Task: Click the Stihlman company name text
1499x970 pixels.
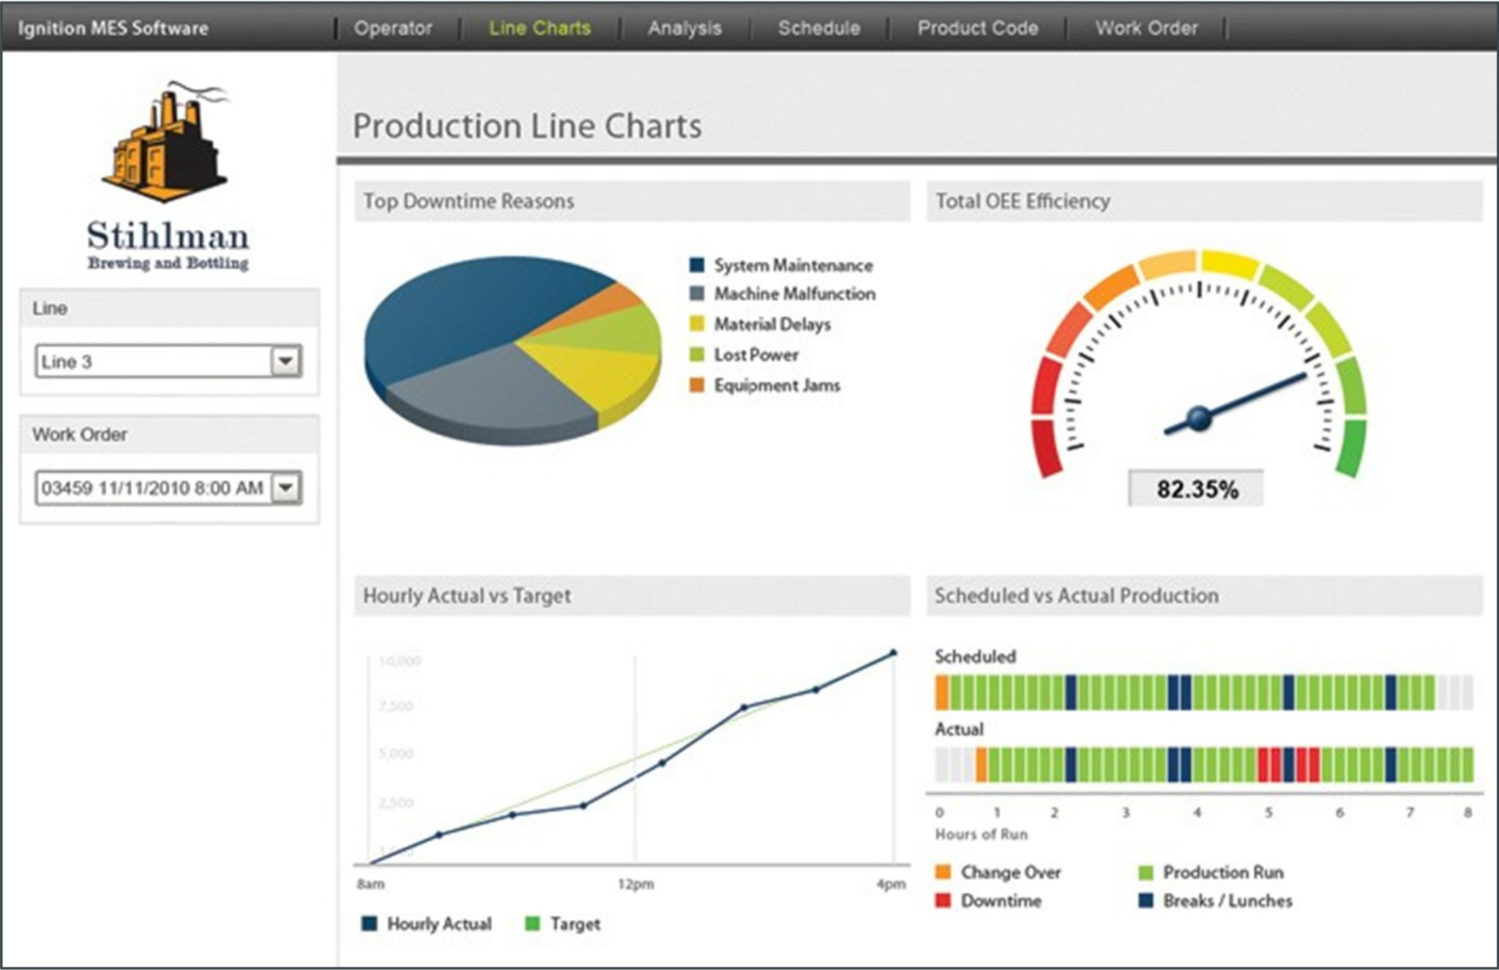Action: coord(168,236)
